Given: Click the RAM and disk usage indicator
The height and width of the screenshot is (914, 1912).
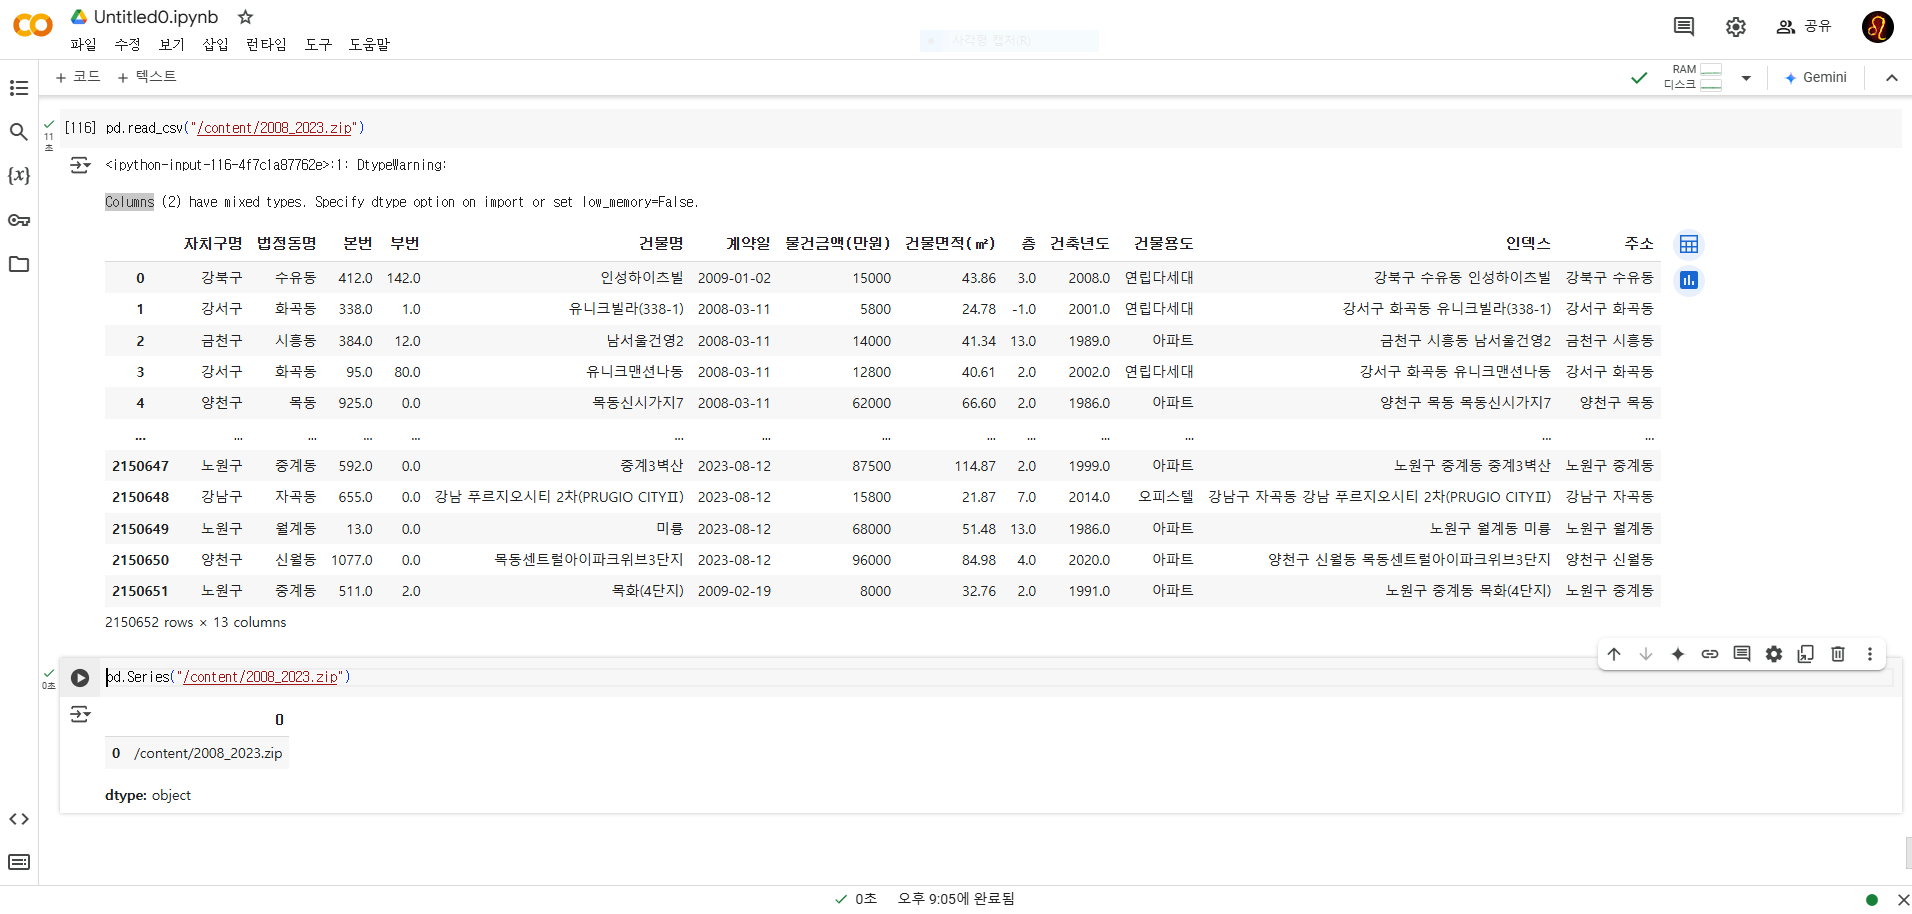Looking at the screenshot, I should tap(1693, 77).
